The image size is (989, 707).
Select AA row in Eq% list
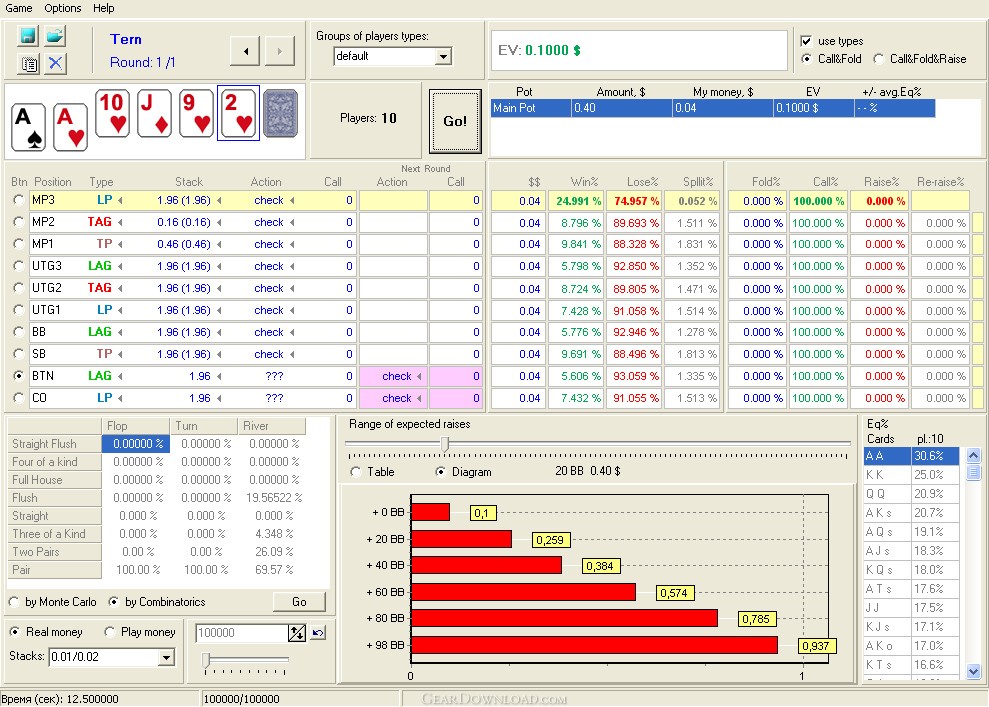click(x=911, y=455)
